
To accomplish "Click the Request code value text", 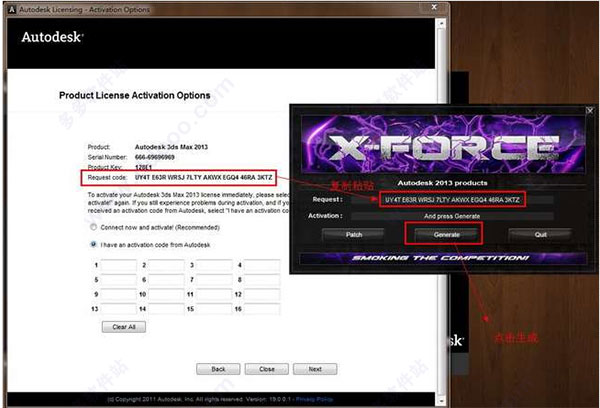I will [x=204, y=177].
